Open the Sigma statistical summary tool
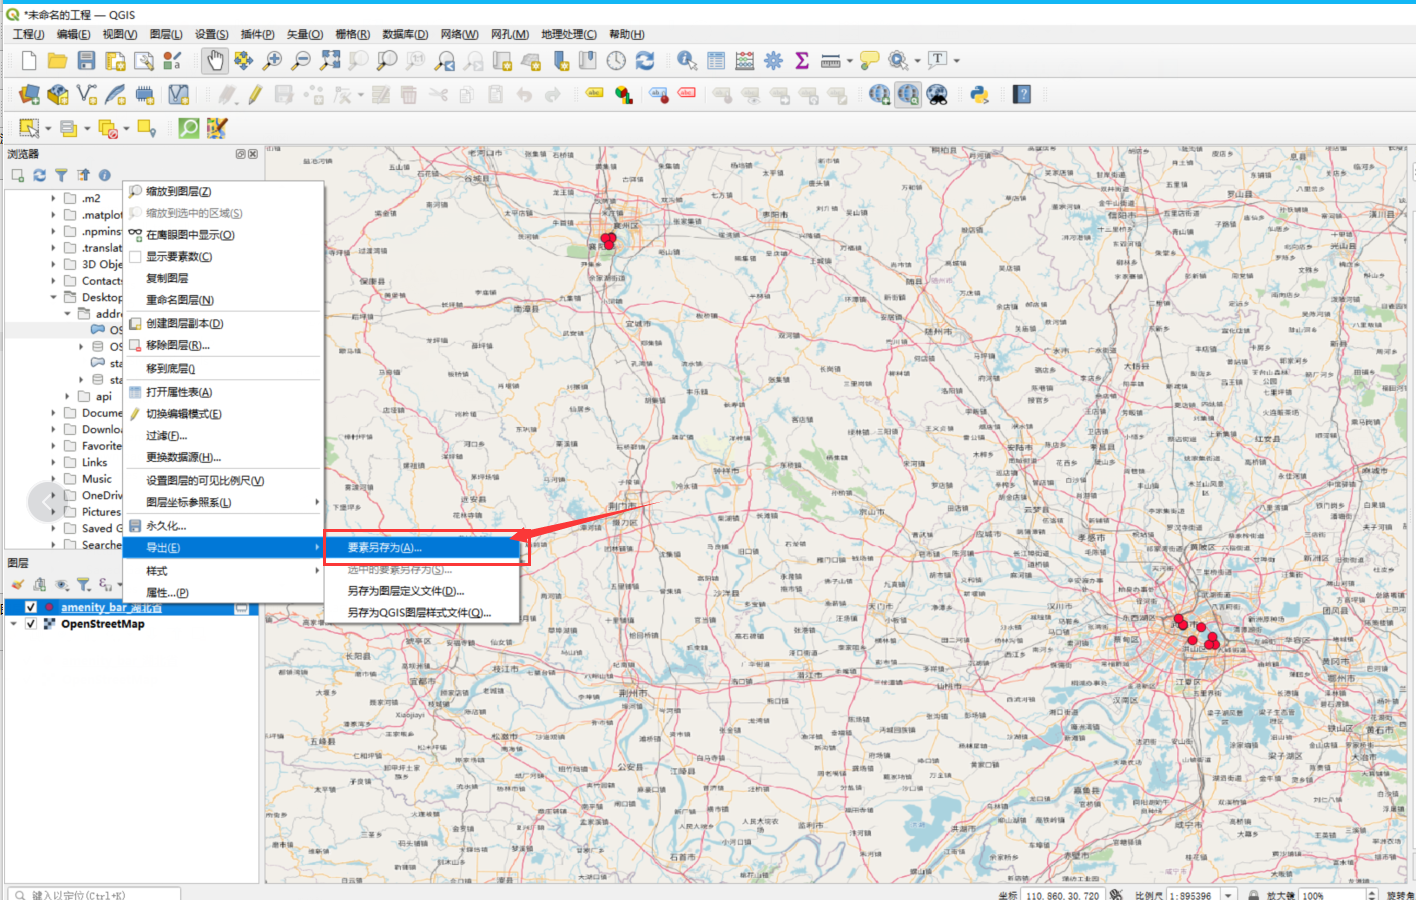1416x900 pixels. 802,61
